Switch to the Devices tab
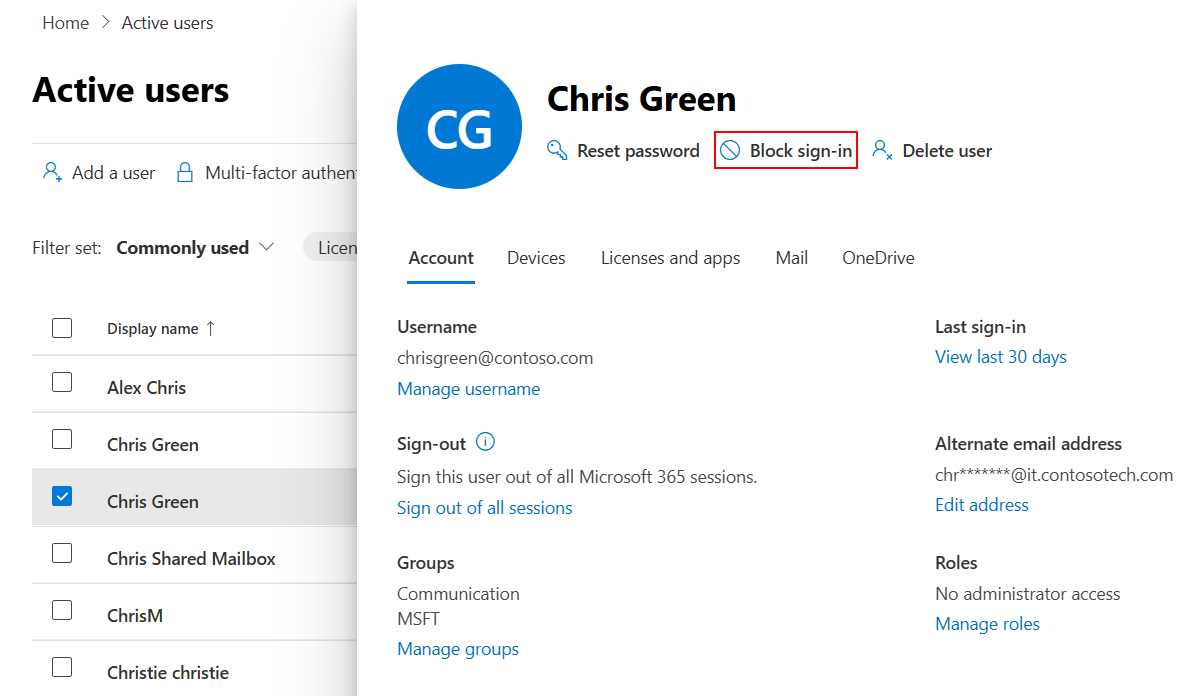 (535, 257)
